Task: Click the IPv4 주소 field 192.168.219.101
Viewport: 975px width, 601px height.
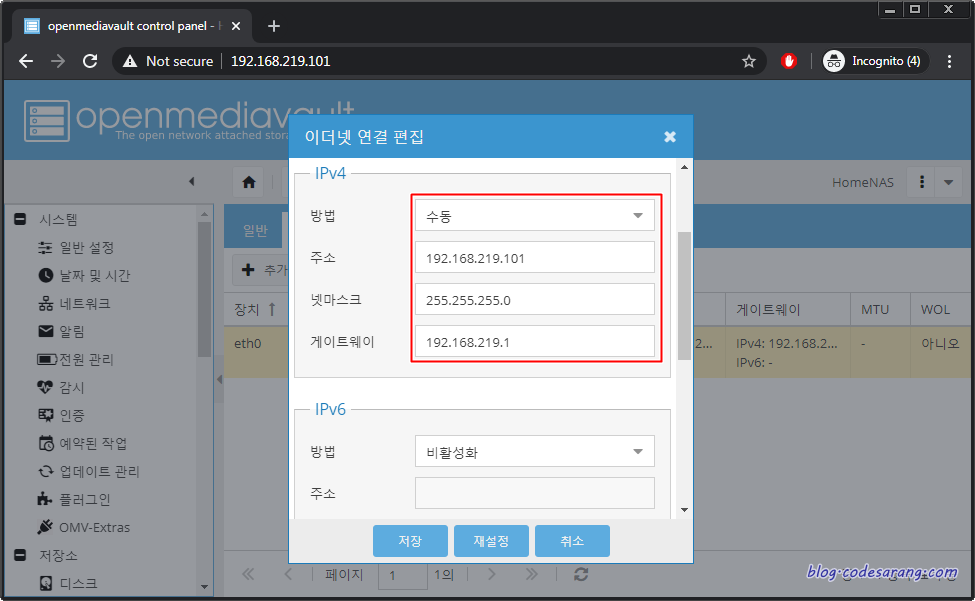Action: (x=535, y=257)
